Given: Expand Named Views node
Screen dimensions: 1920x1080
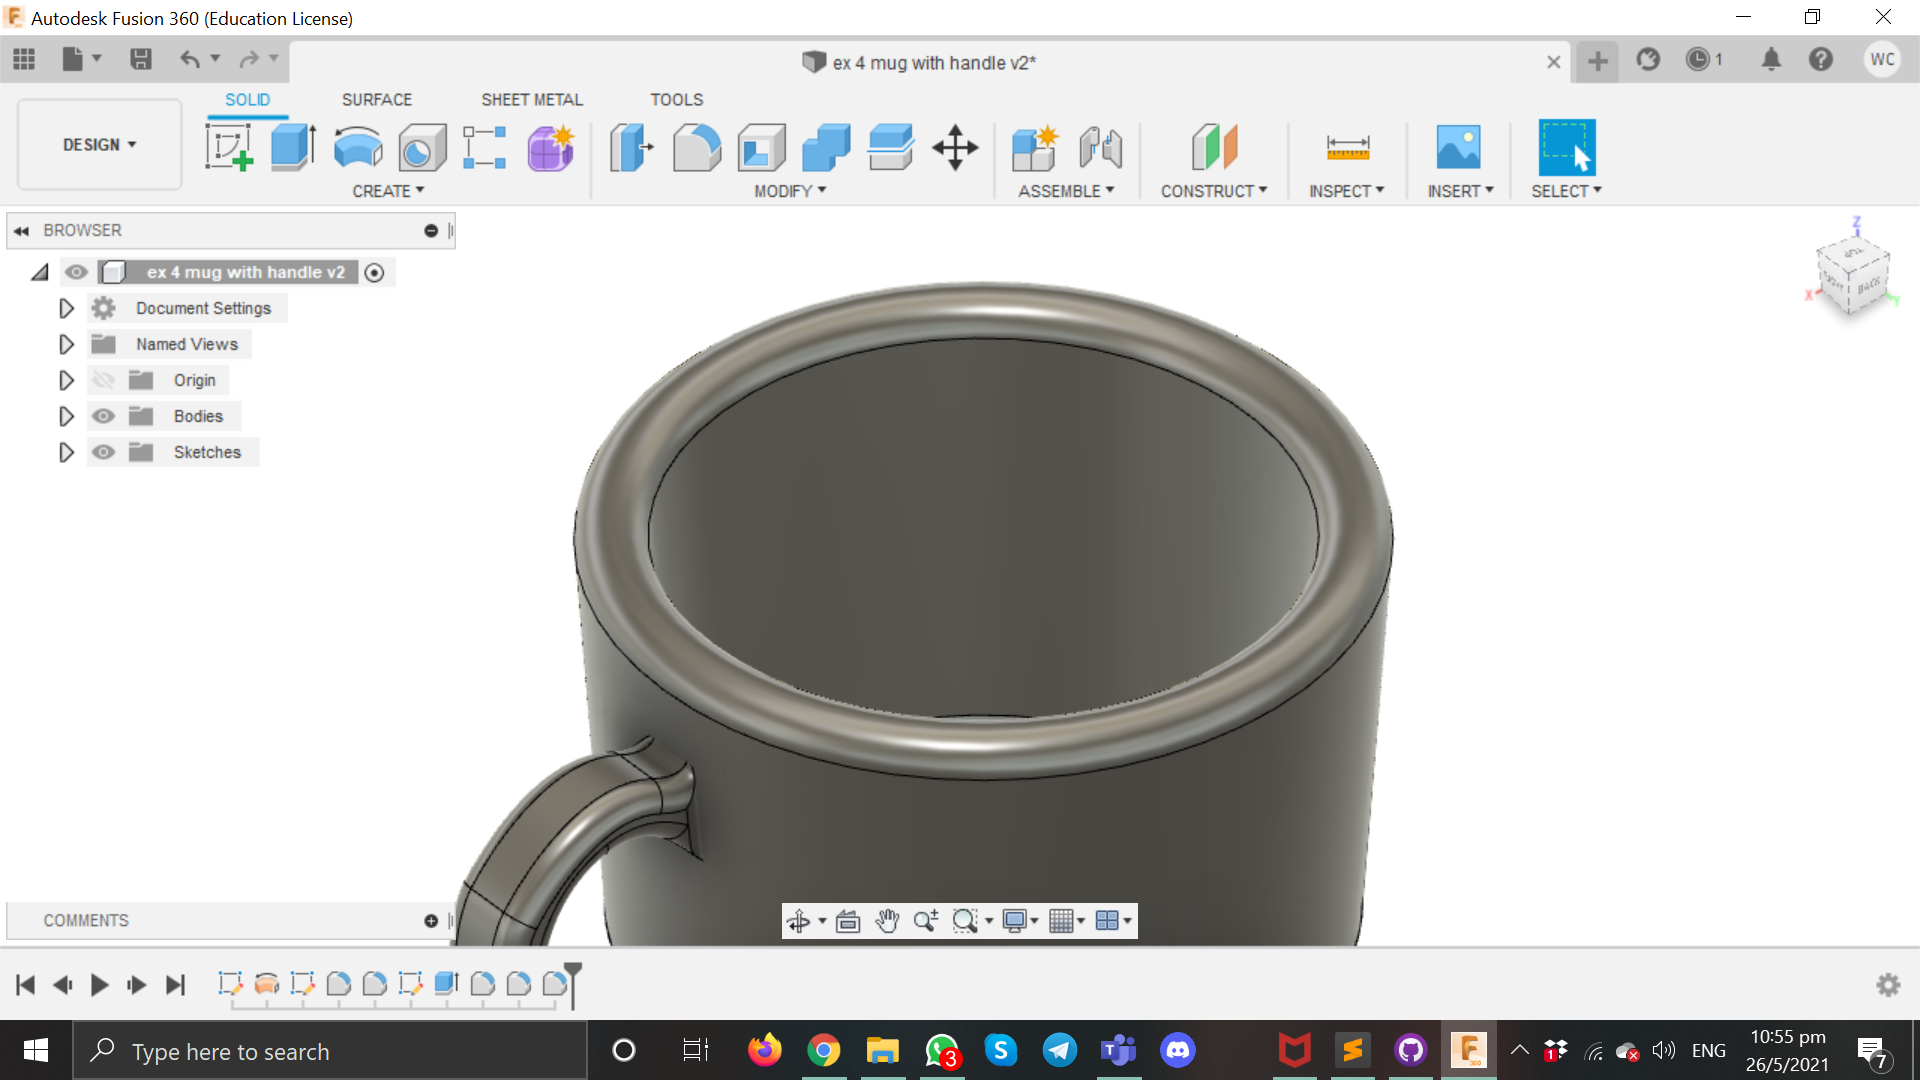Looking at the screenshot, I should tap(66, 344).
